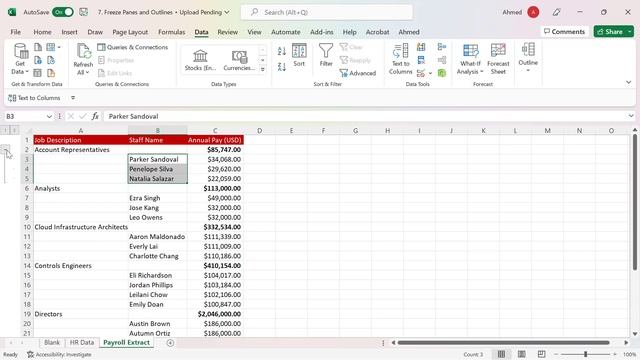Screen dimensions: 640x360
Task: Open the What-If Analysis menu
Action: pos(470,59)
